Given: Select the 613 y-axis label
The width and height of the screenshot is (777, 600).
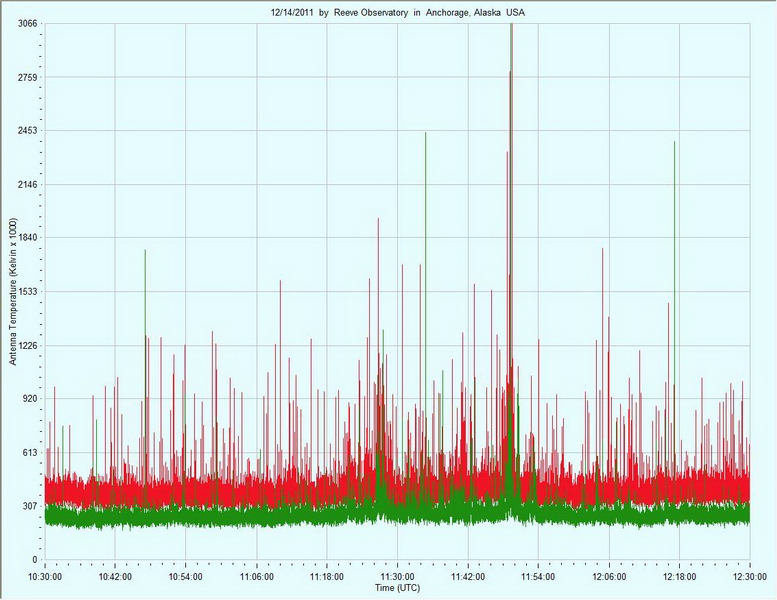Looking at the screenshot, I should [x=30, y=452].
